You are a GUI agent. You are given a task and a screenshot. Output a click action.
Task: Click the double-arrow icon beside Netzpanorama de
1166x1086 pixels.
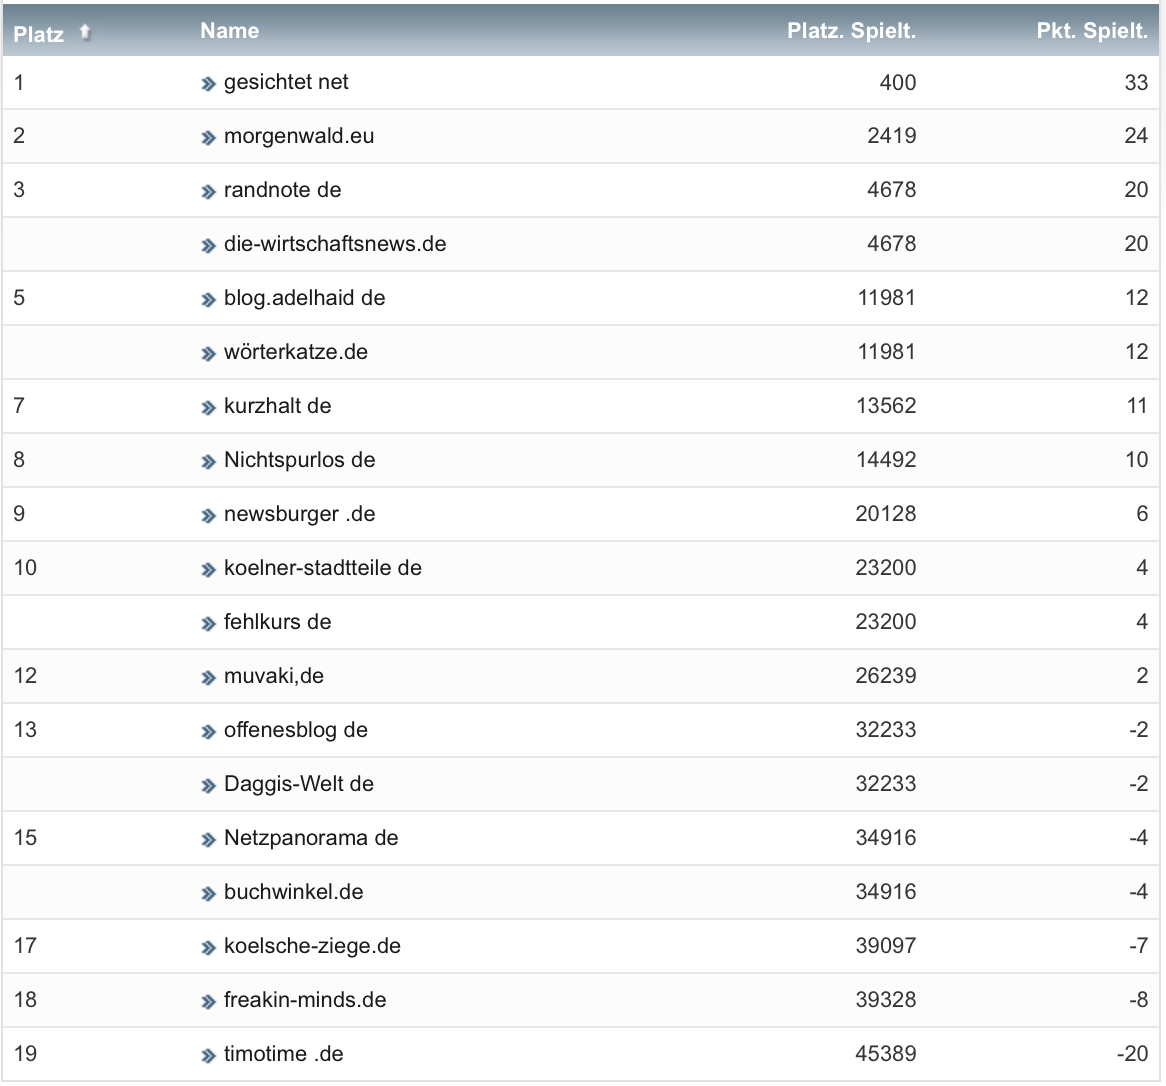[x=208, y=840]
